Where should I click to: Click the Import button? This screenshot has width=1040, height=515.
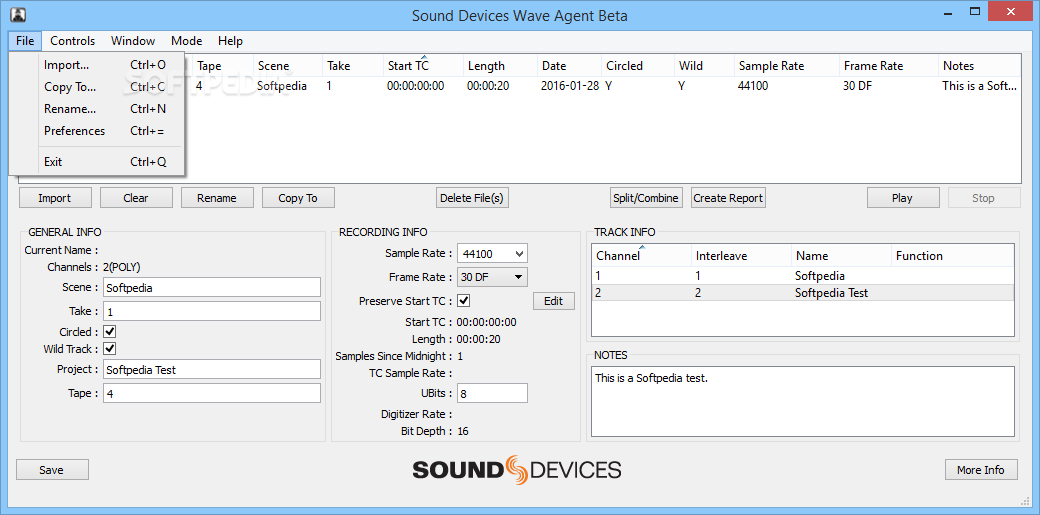pyautogui.click(x=55, y=198)
